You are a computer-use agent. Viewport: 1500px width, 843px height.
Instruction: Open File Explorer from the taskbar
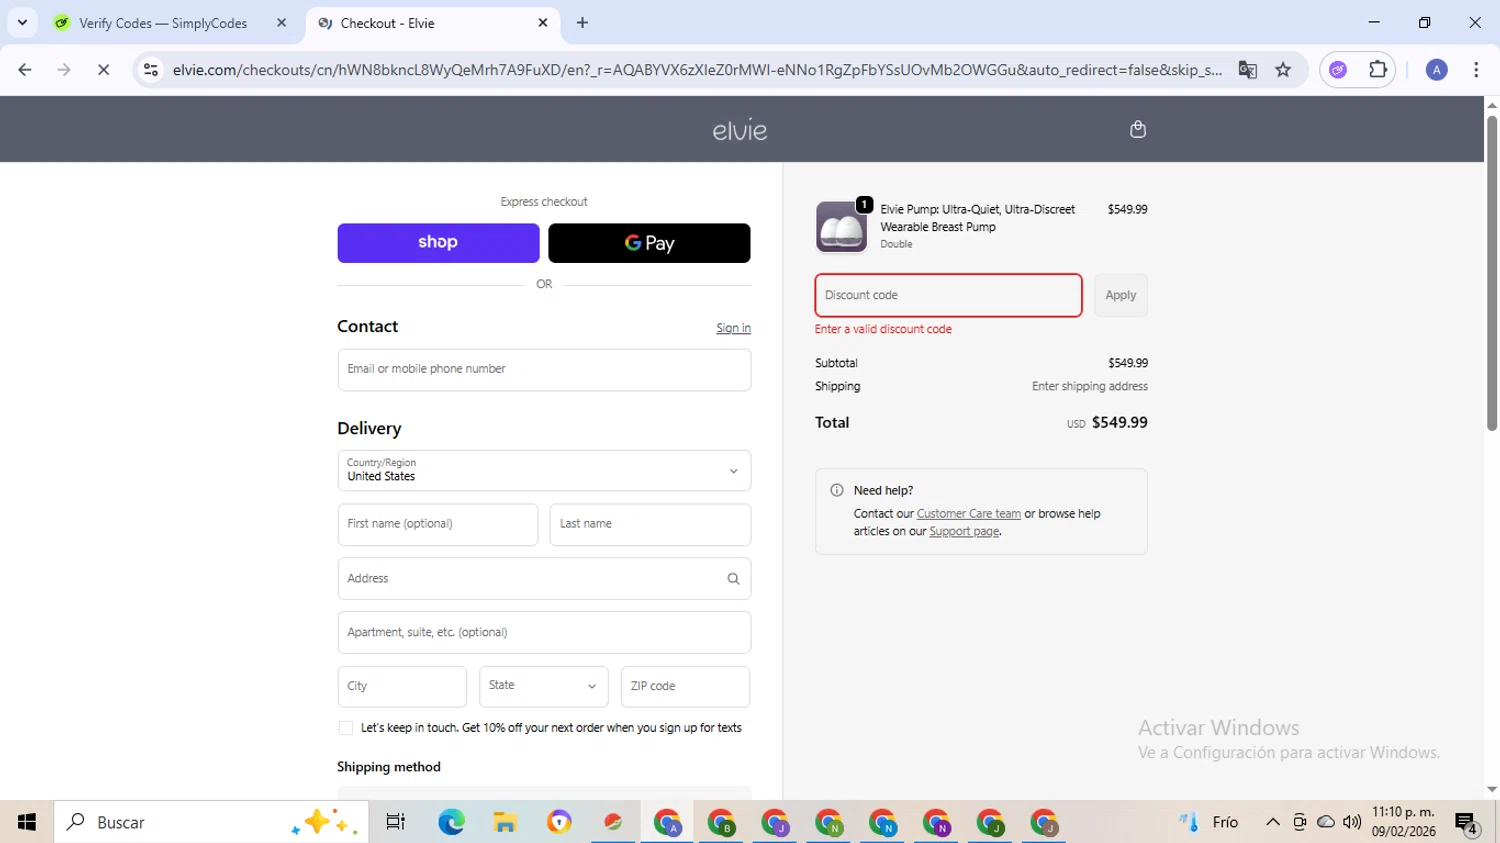point(505,822)
